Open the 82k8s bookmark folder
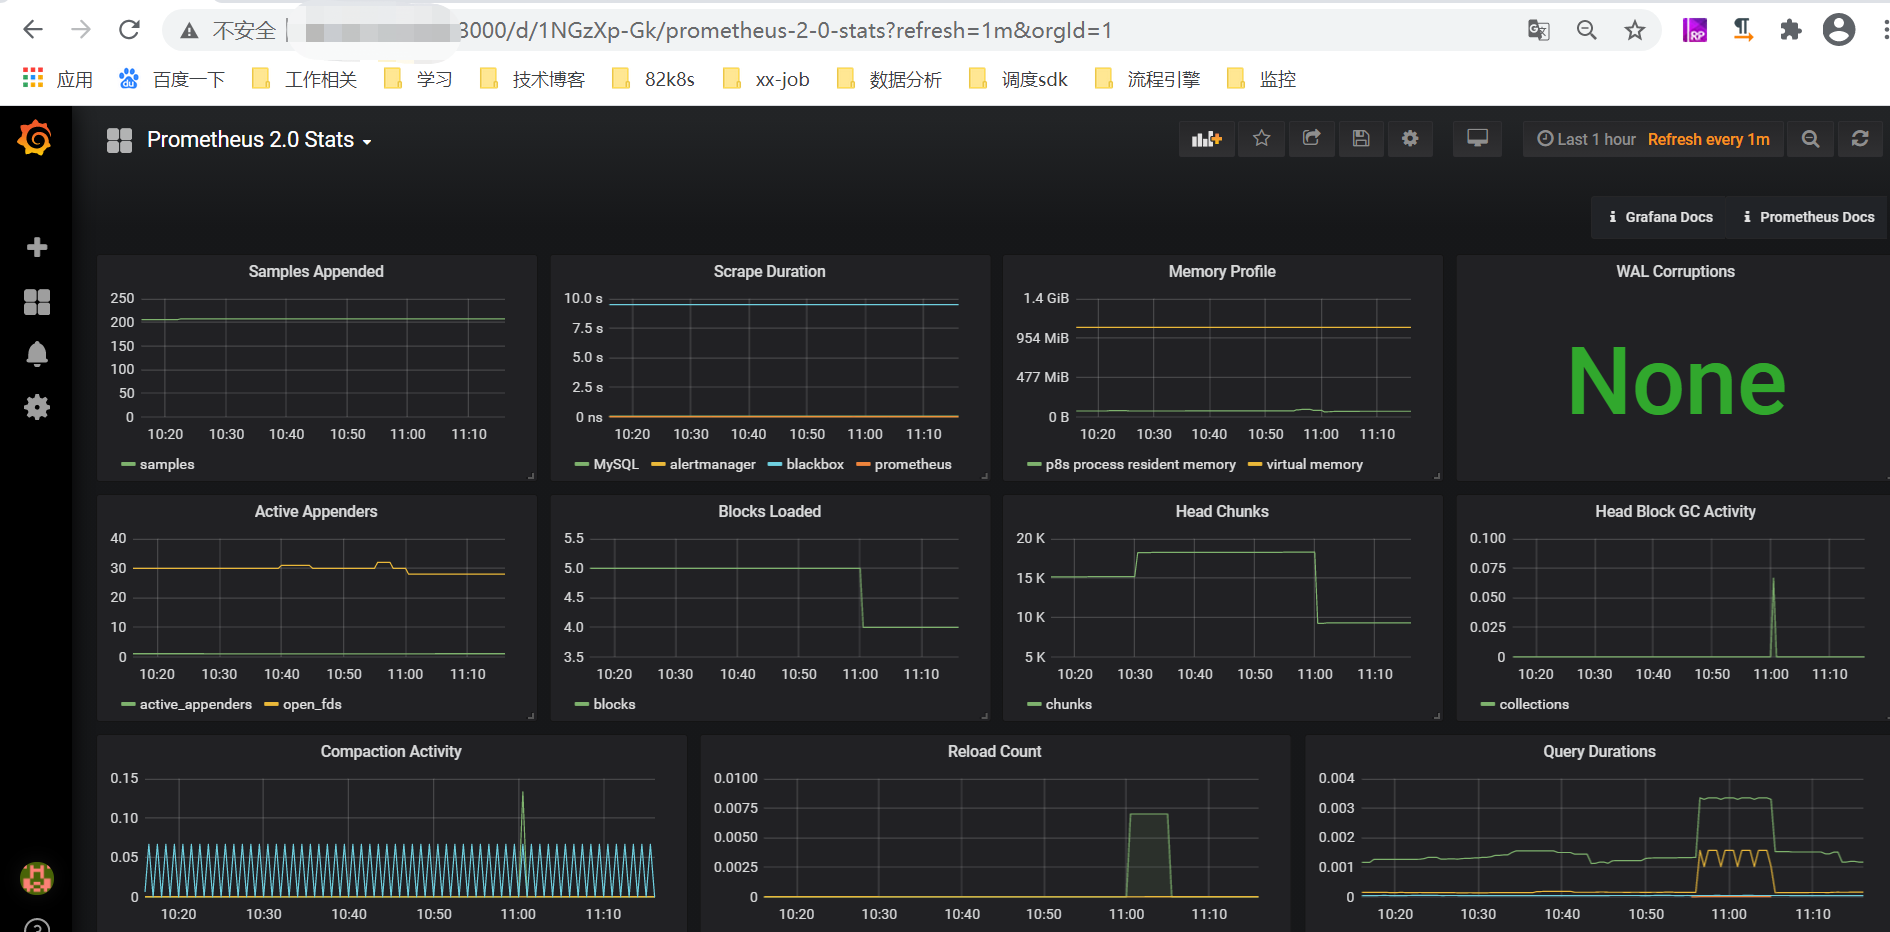The width and height of the screenshot is (1890, 932). [x=653, y=79]
